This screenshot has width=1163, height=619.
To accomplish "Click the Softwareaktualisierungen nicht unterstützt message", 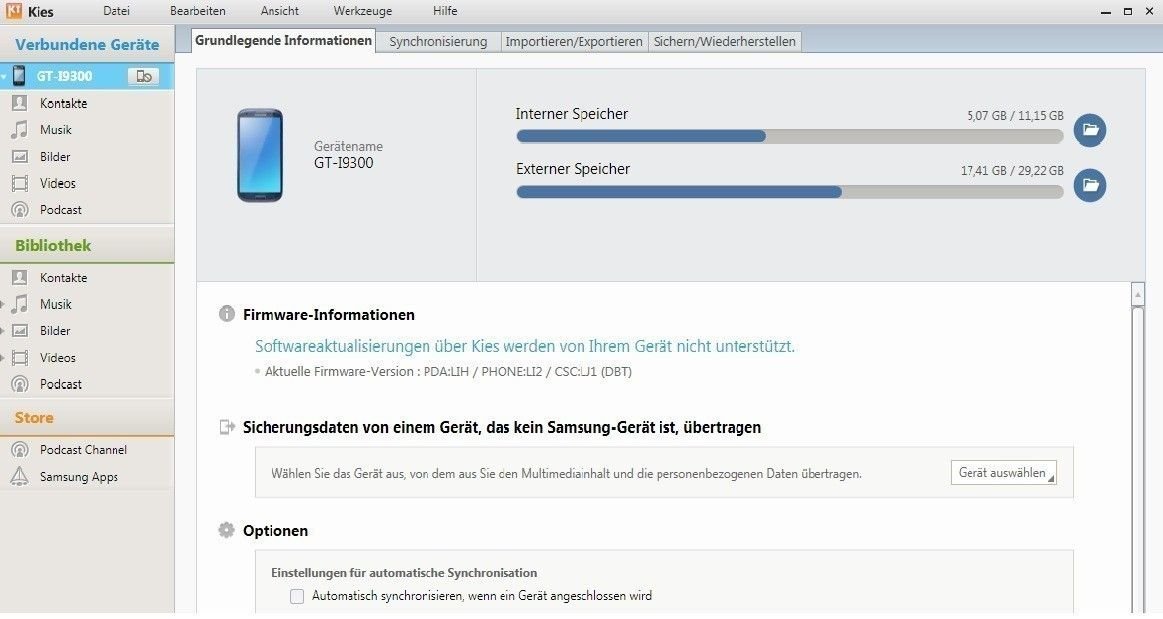I will 524,346.
